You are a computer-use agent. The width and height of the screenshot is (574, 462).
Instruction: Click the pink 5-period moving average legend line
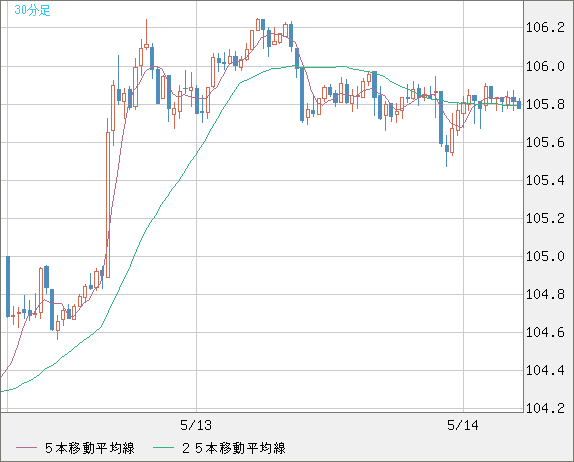[26, 448]
